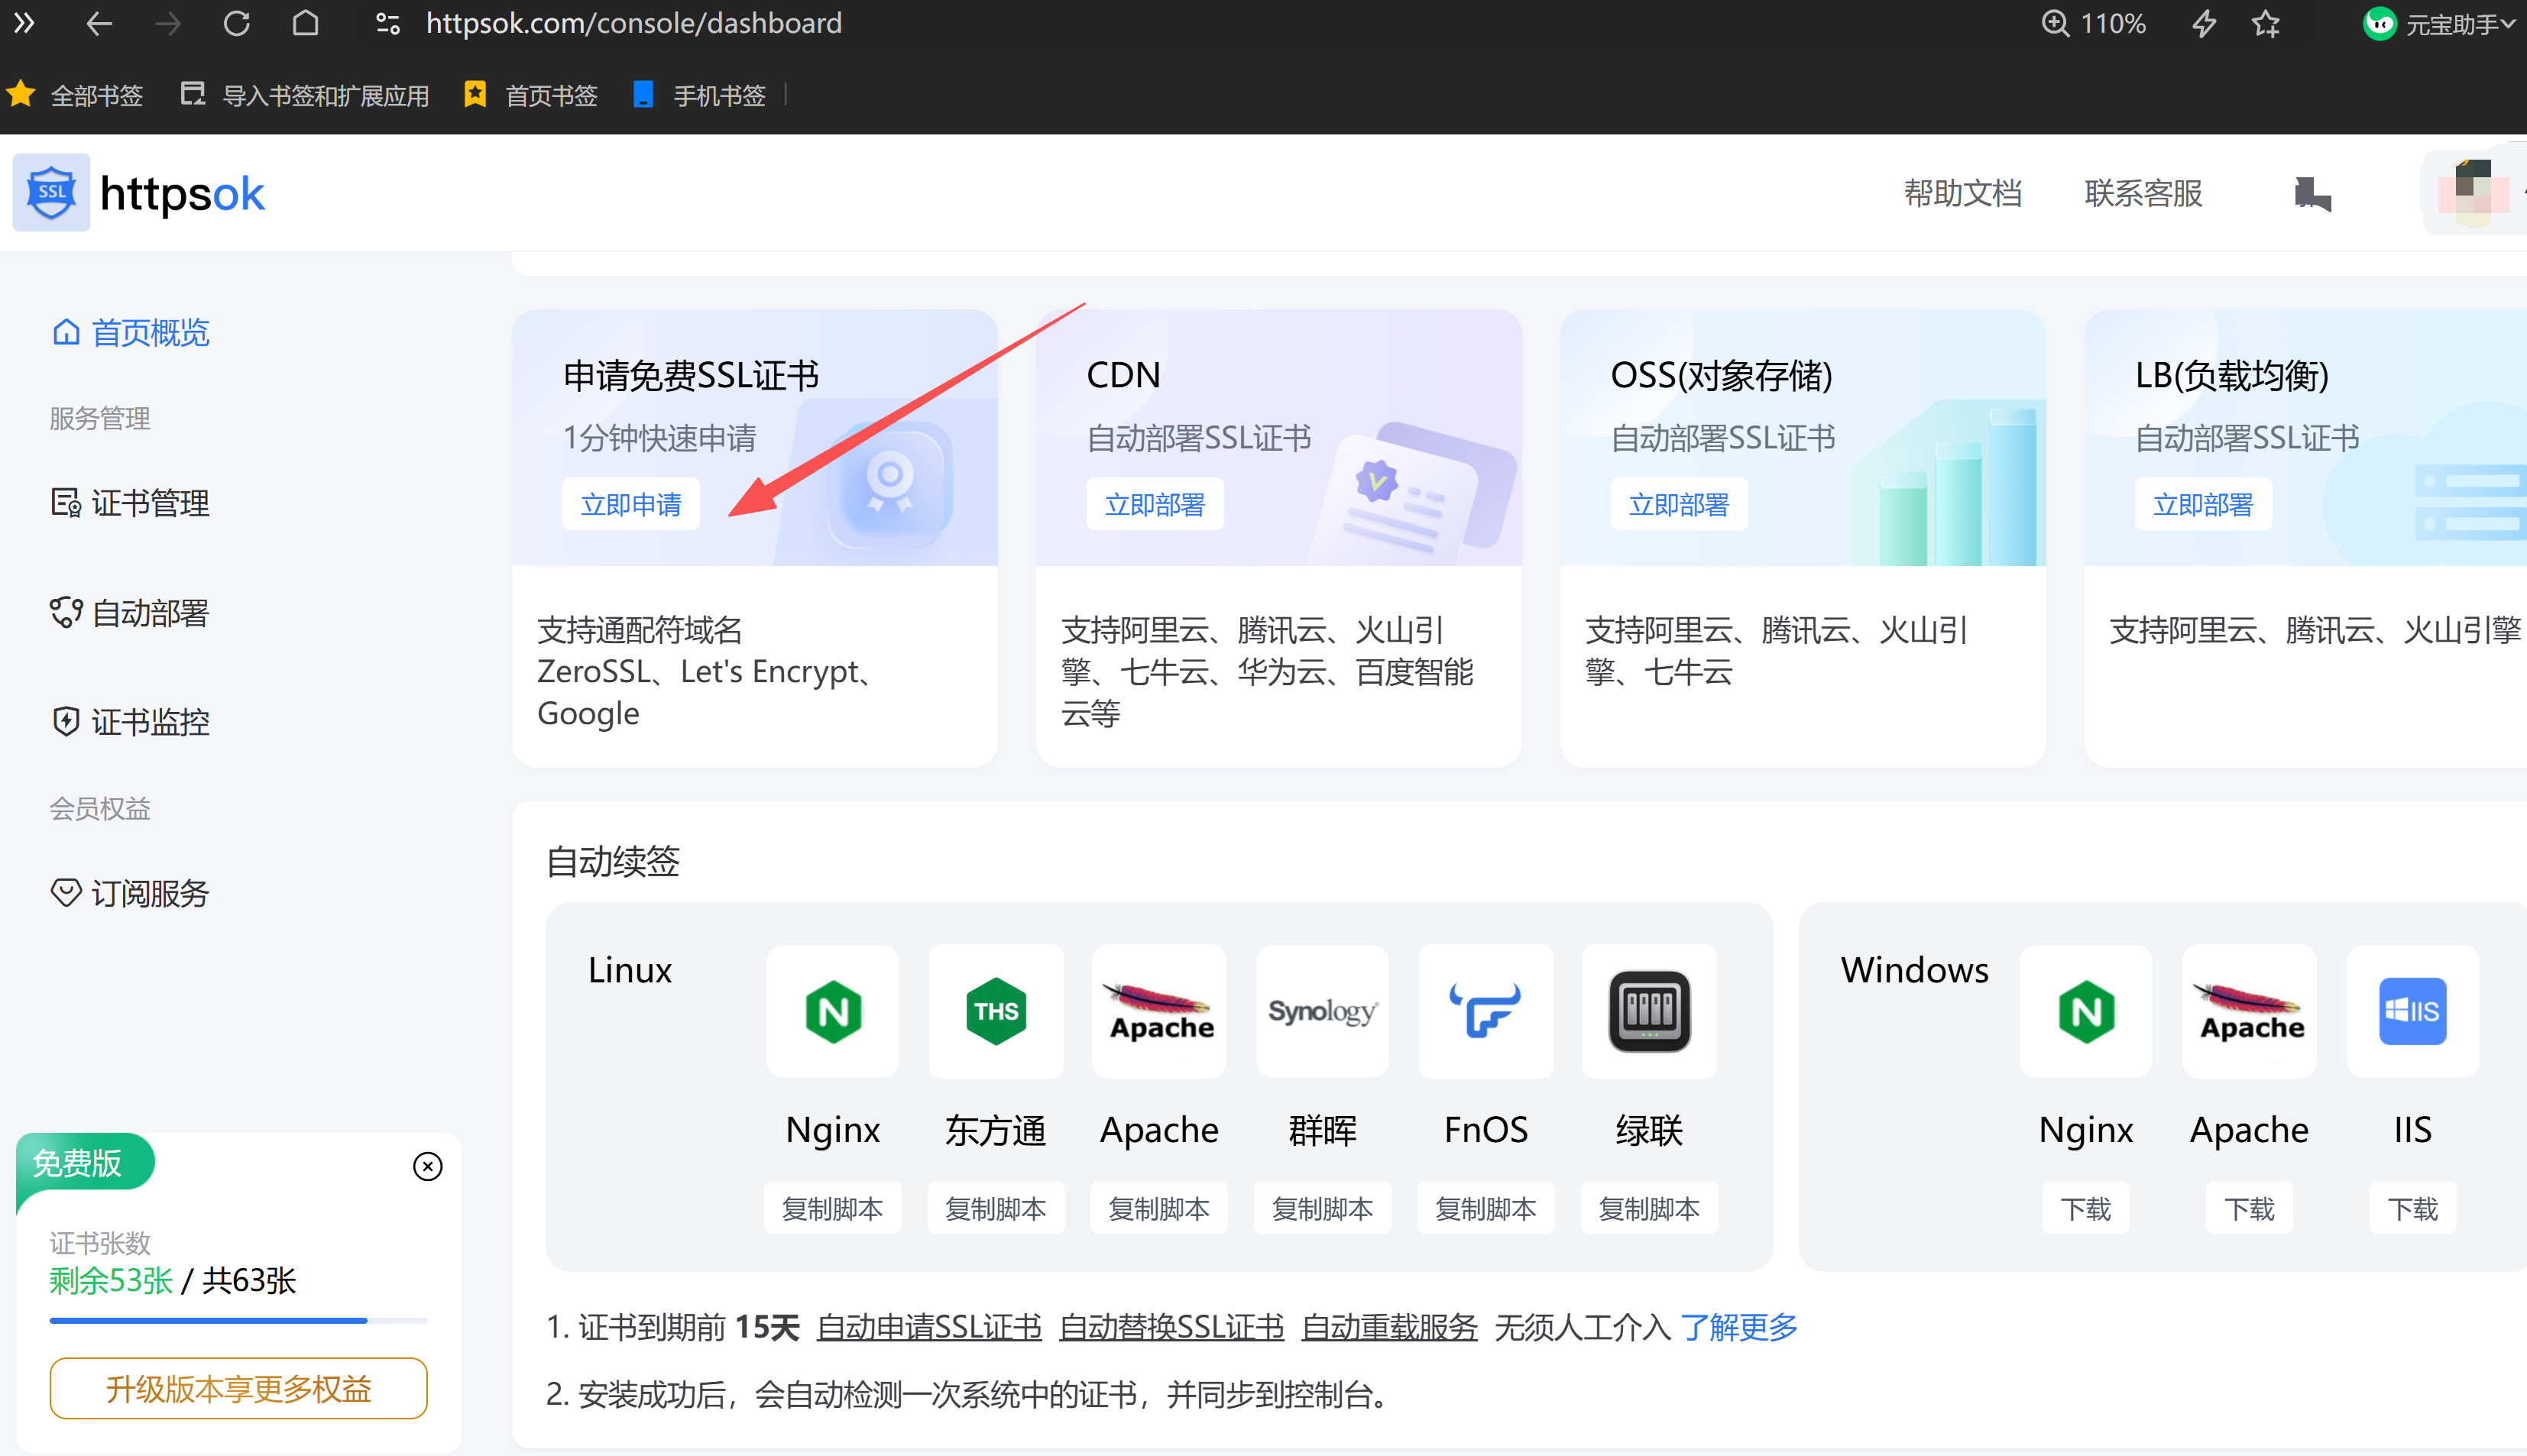Go to 首页概览 in the sidebar
The height and width of the screenshot is (1456, 2527).
(x=131, y=332)
